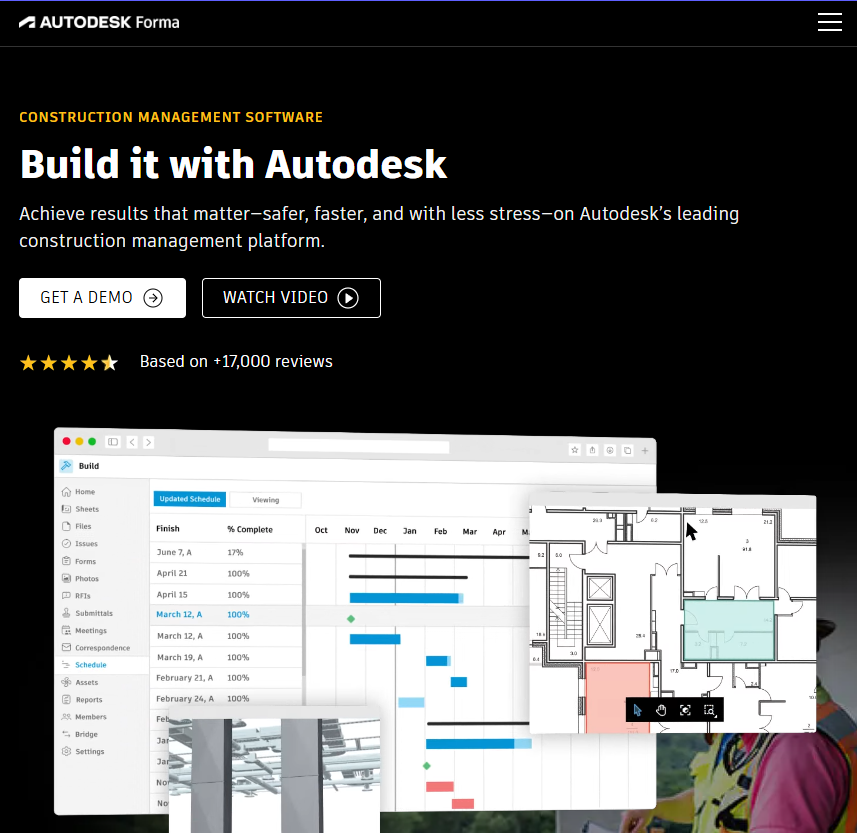Click the play icon in WATCH VIDEO
This screenshot has width=857, height=833.
(x=348, y=298)
